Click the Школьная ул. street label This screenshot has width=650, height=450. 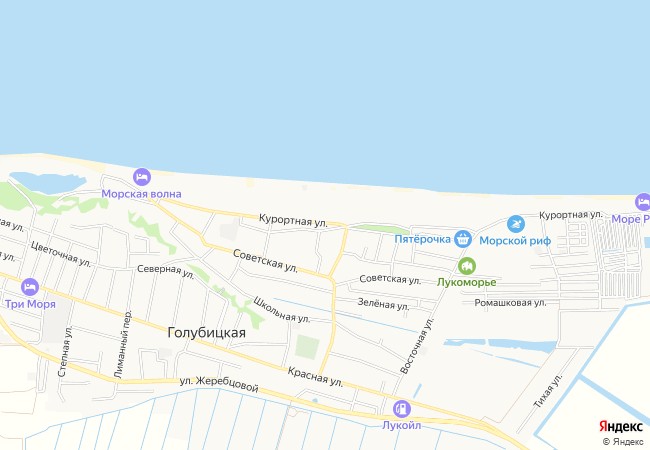click(x=281, y=310)
